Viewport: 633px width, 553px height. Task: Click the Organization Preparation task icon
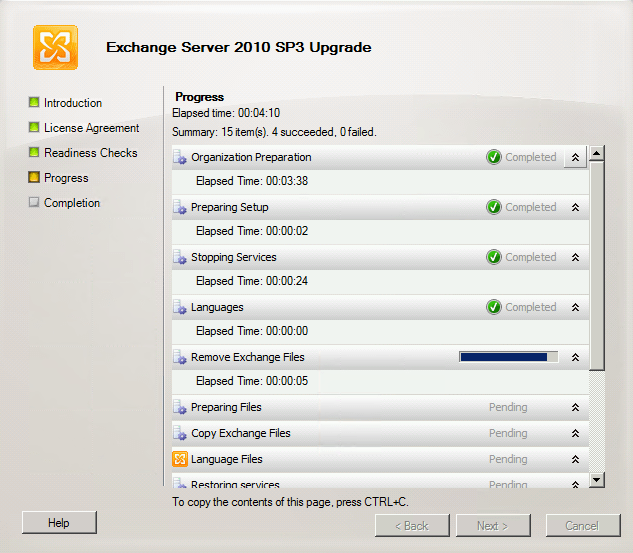(180, 157)
